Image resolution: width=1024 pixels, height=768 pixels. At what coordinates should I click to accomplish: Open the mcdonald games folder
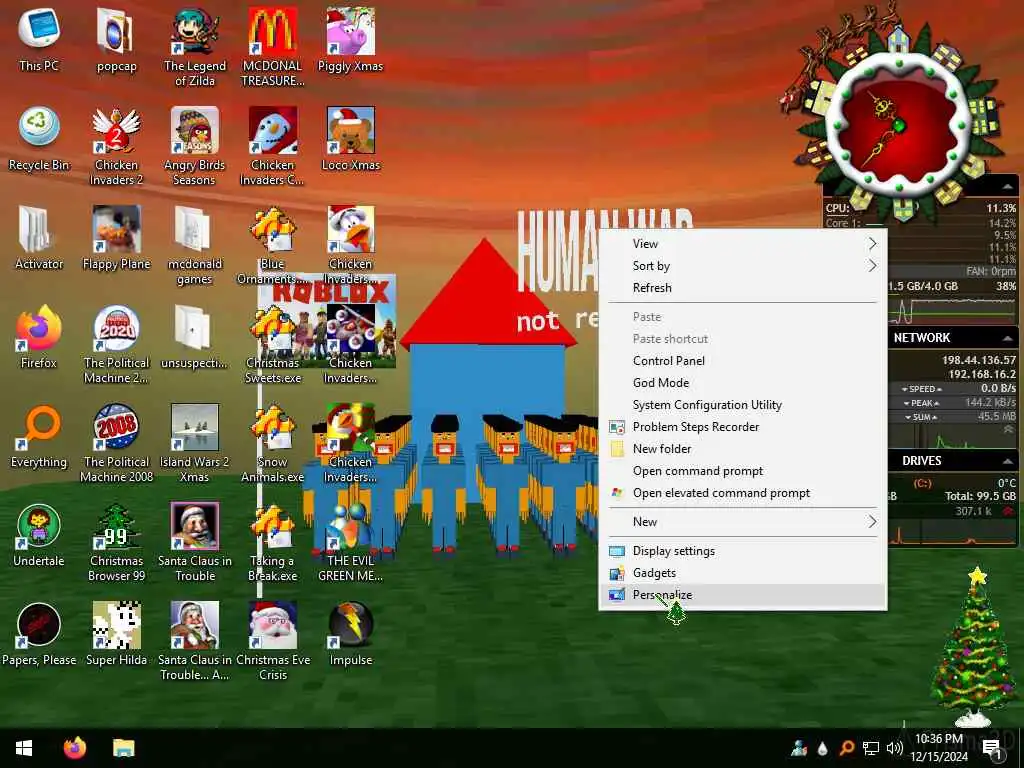[x=195, y=244]
